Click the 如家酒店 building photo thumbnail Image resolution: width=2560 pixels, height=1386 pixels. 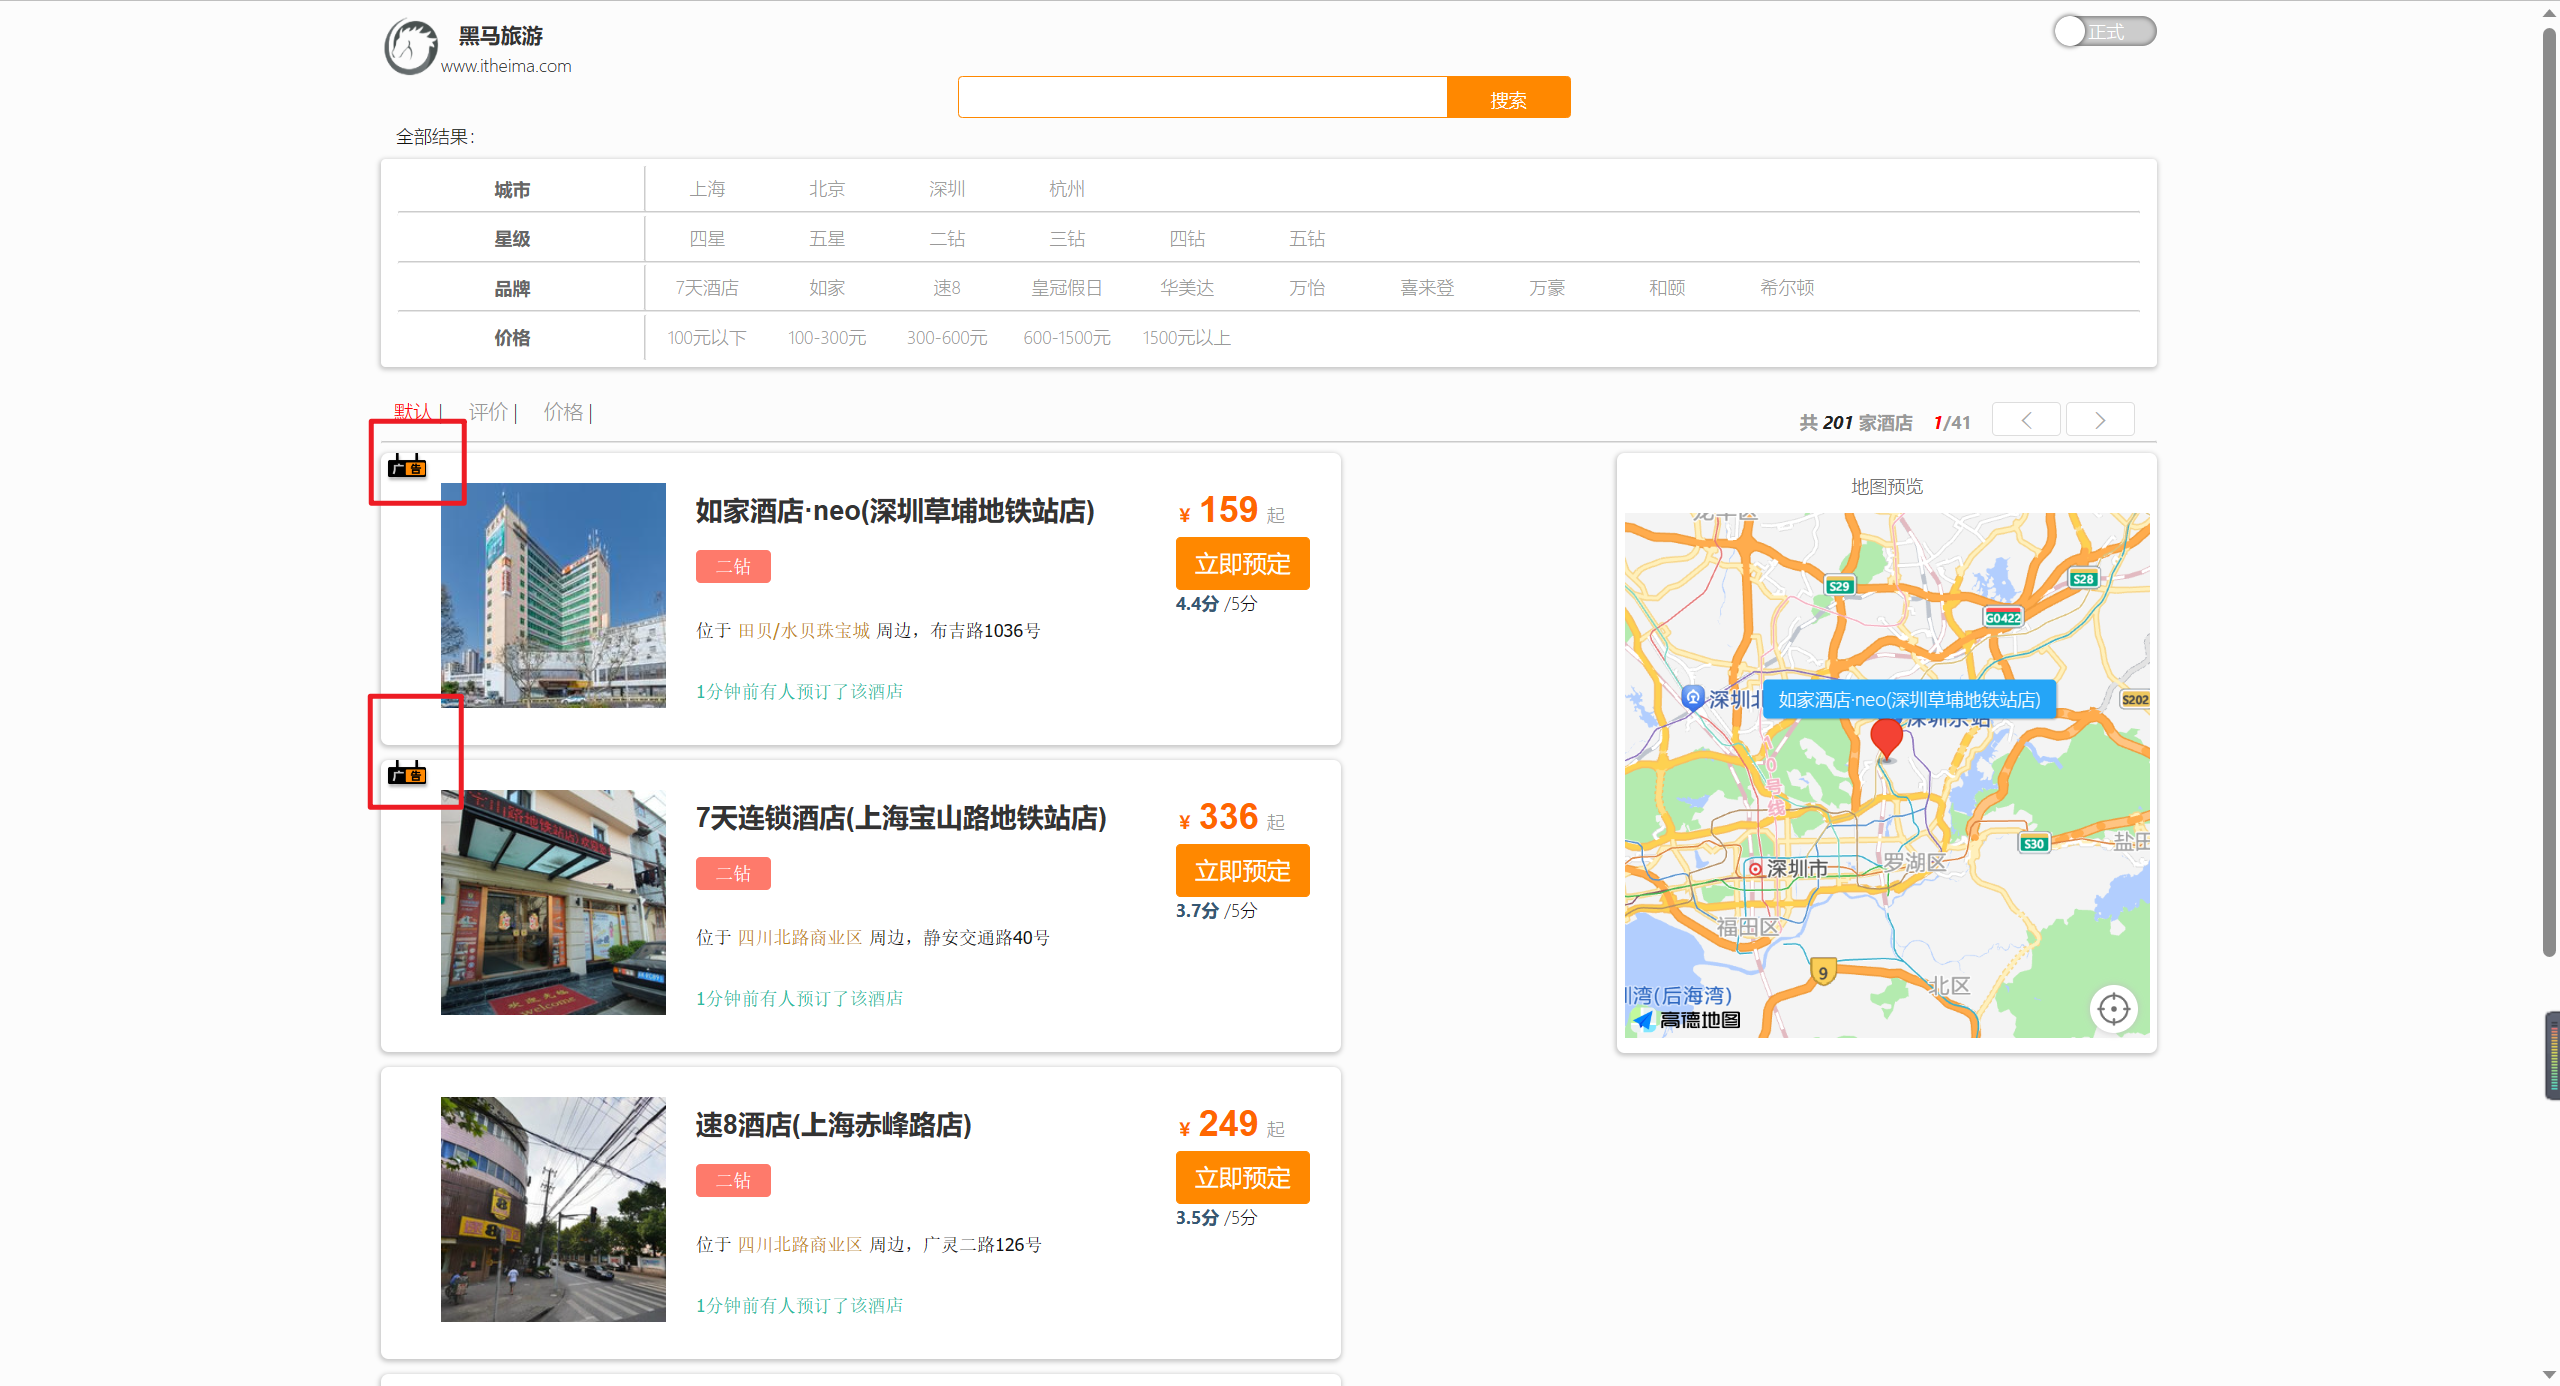553,595
